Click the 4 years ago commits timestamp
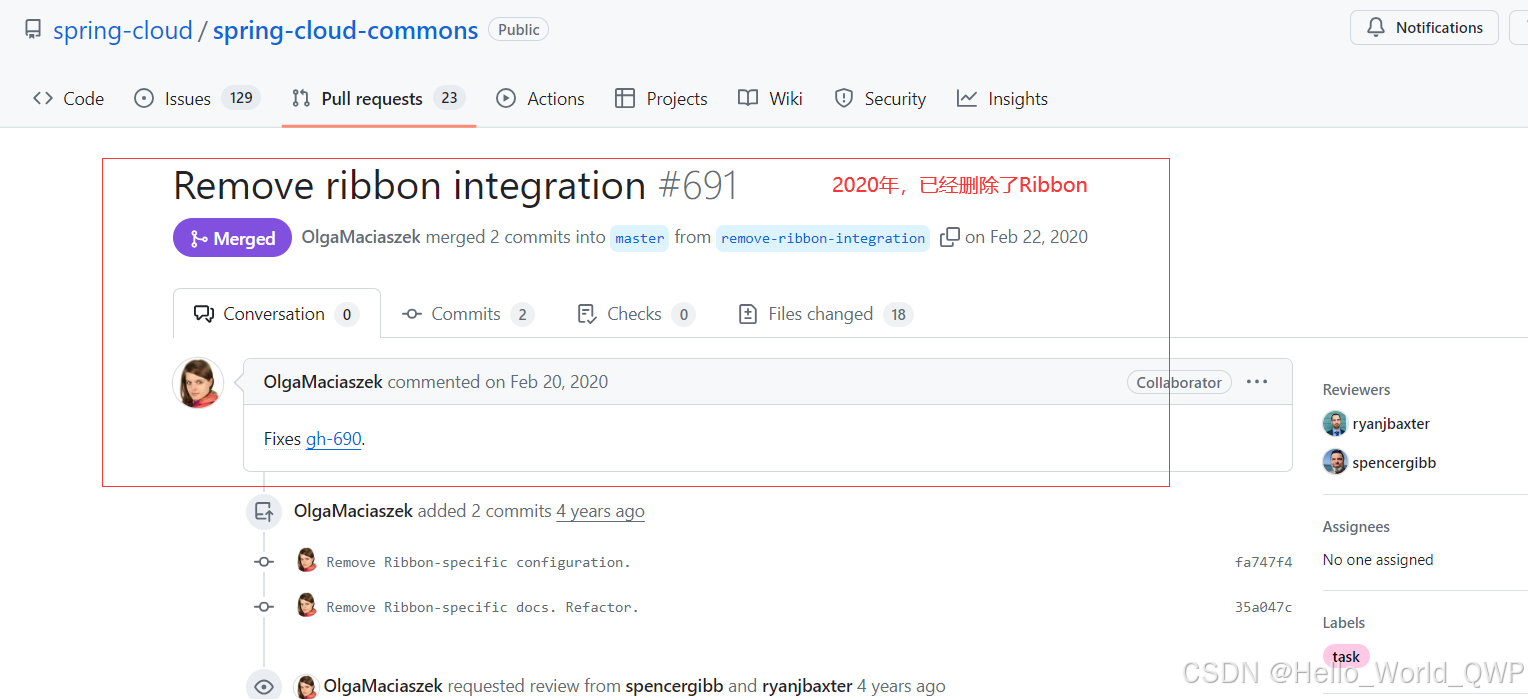This screenshot has width=1528, height=699. (x=600, y=511)
